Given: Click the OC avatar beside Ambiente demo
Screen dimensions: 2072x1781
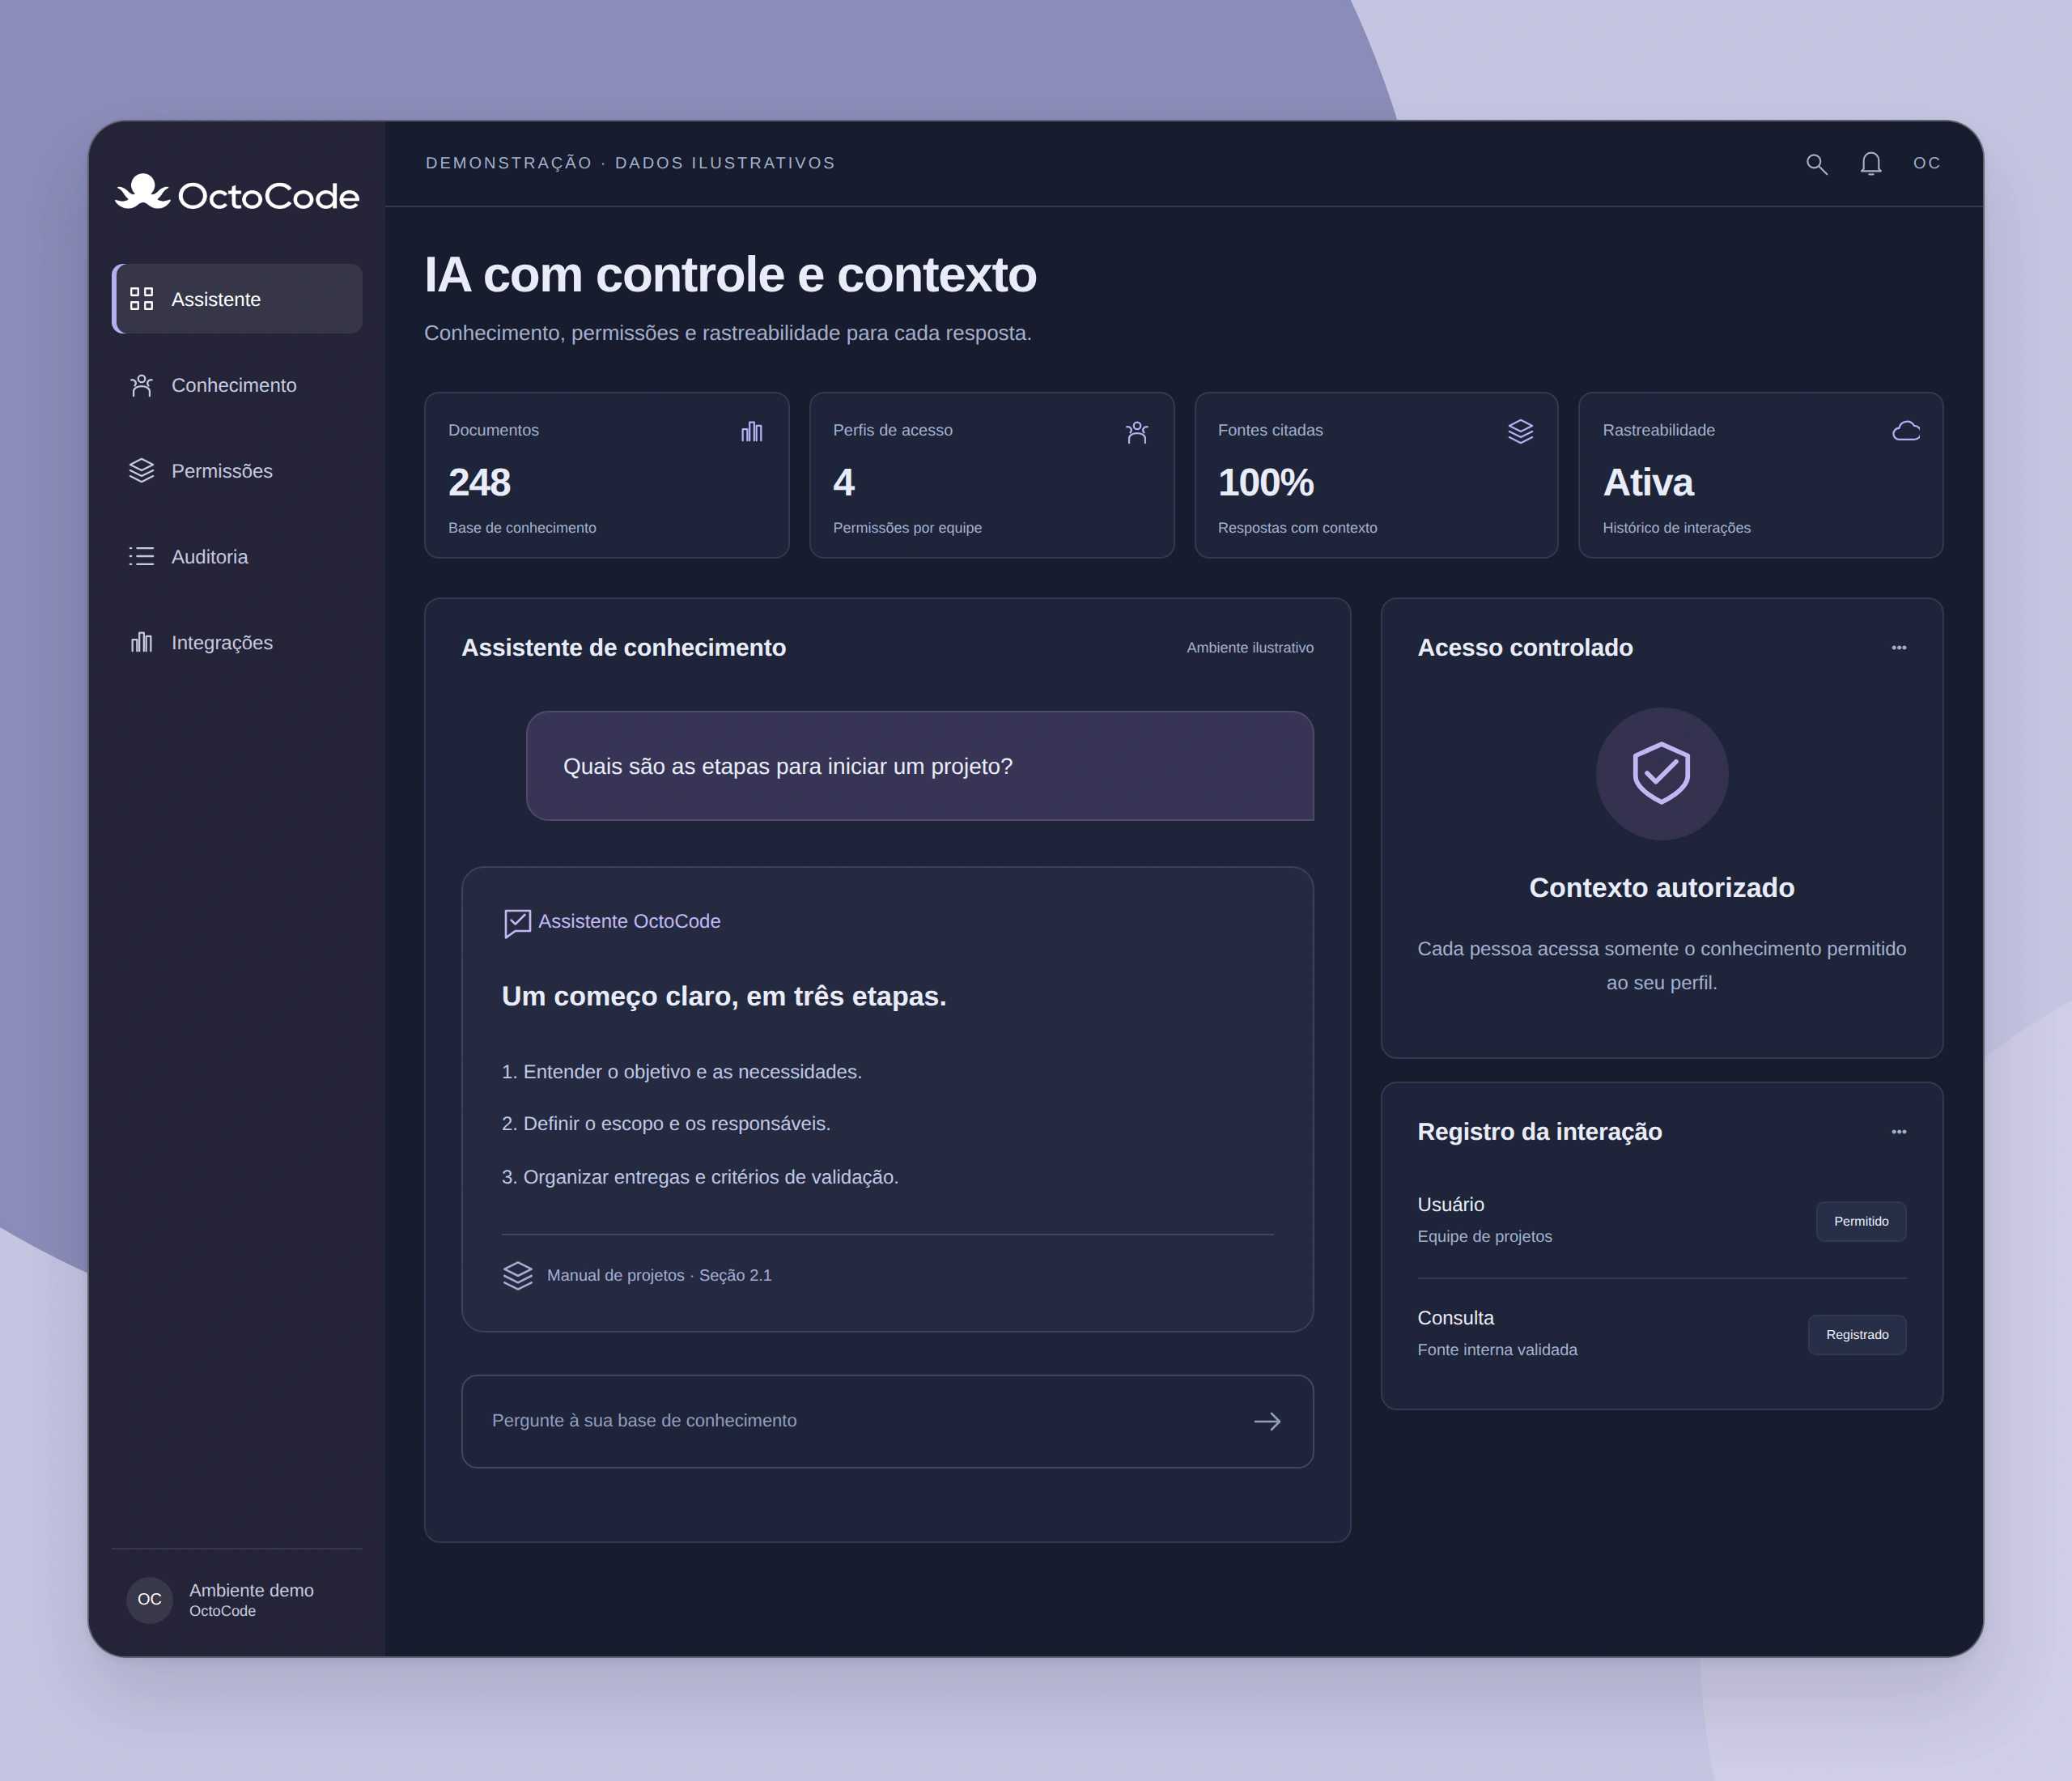Looking at the screenshot, I should (150, 1600).
